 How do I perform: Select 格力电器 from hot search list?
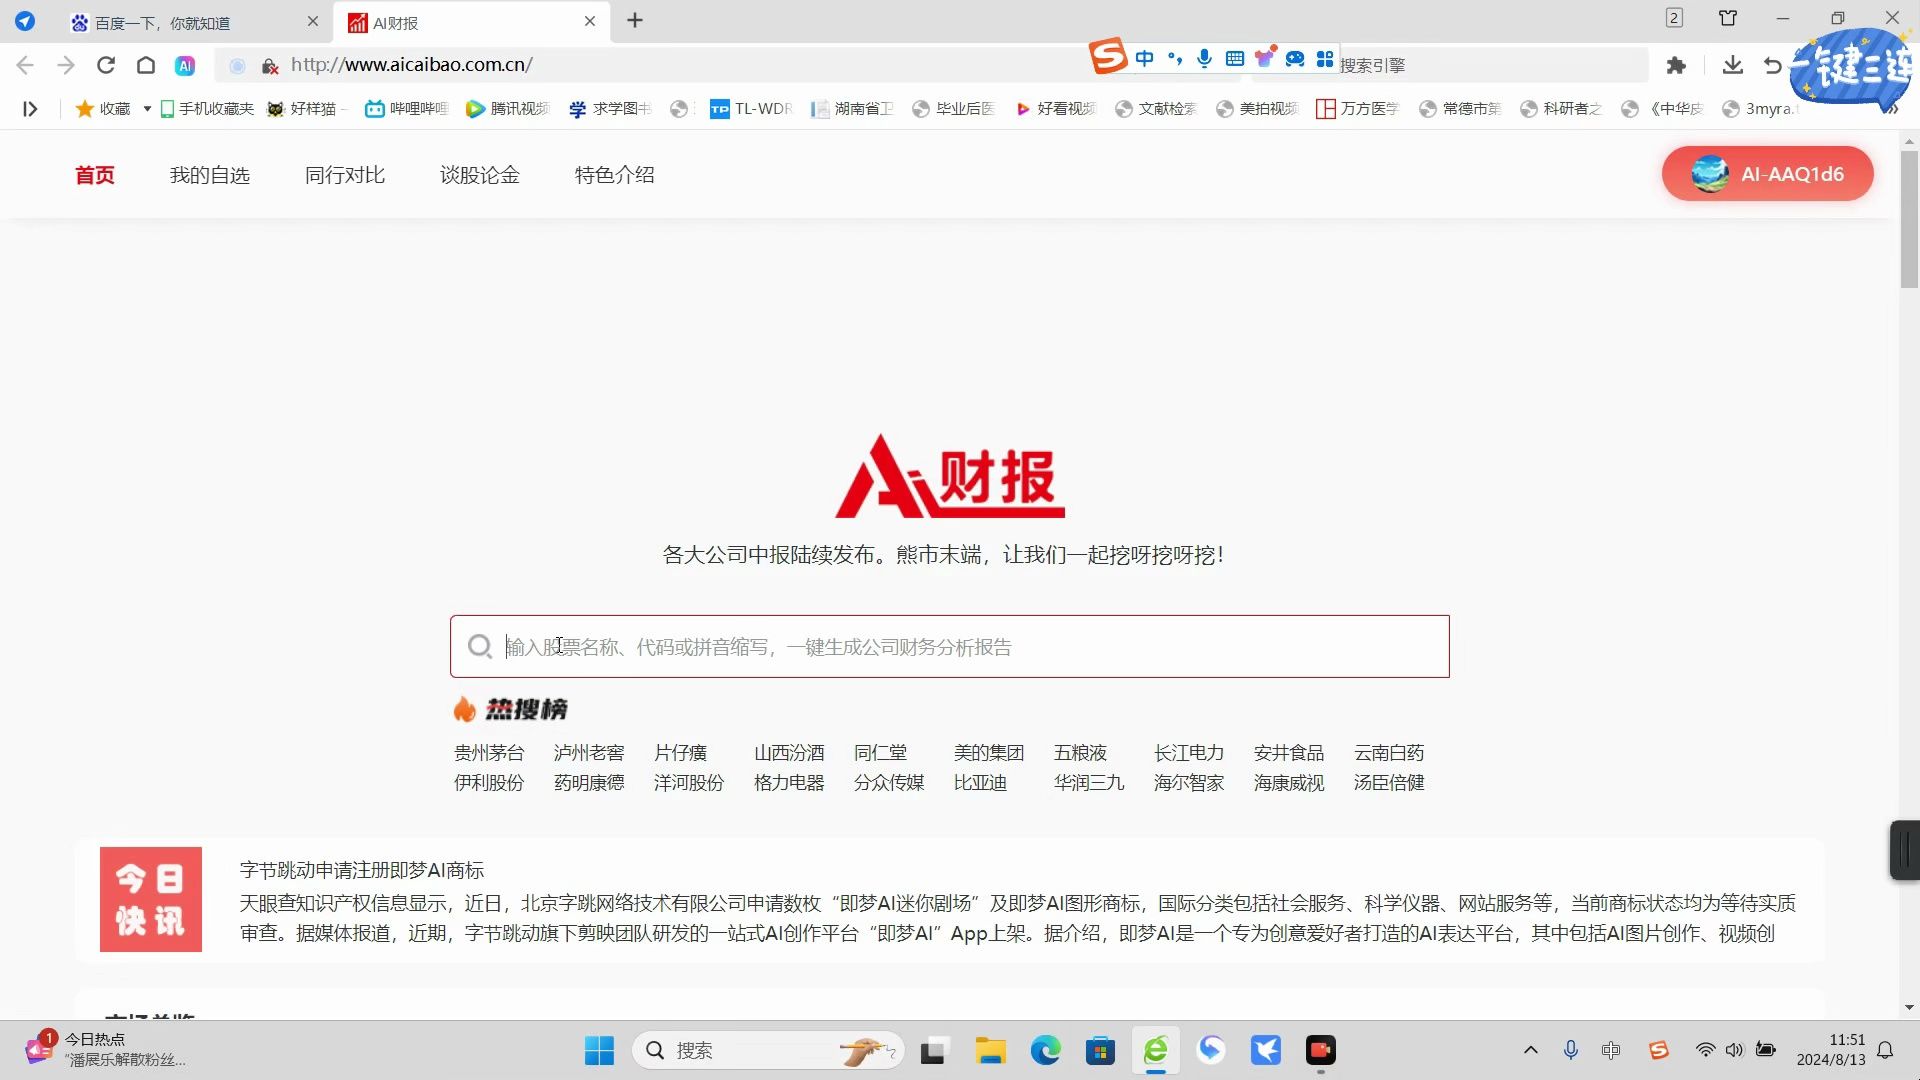pos(789,783)
